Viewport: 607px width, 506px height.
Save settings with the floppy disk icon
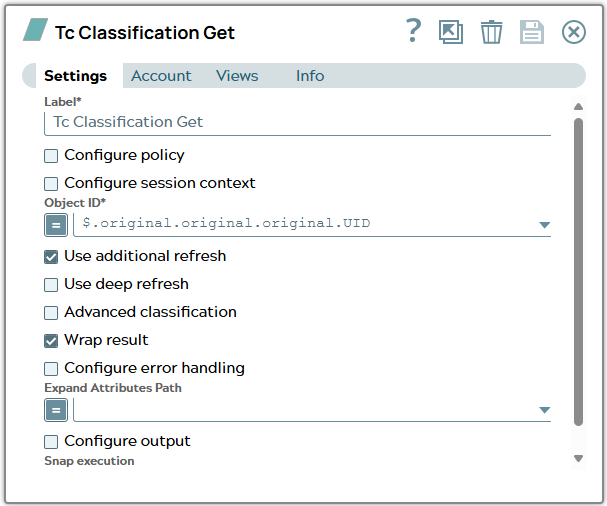tap(532, 32)
